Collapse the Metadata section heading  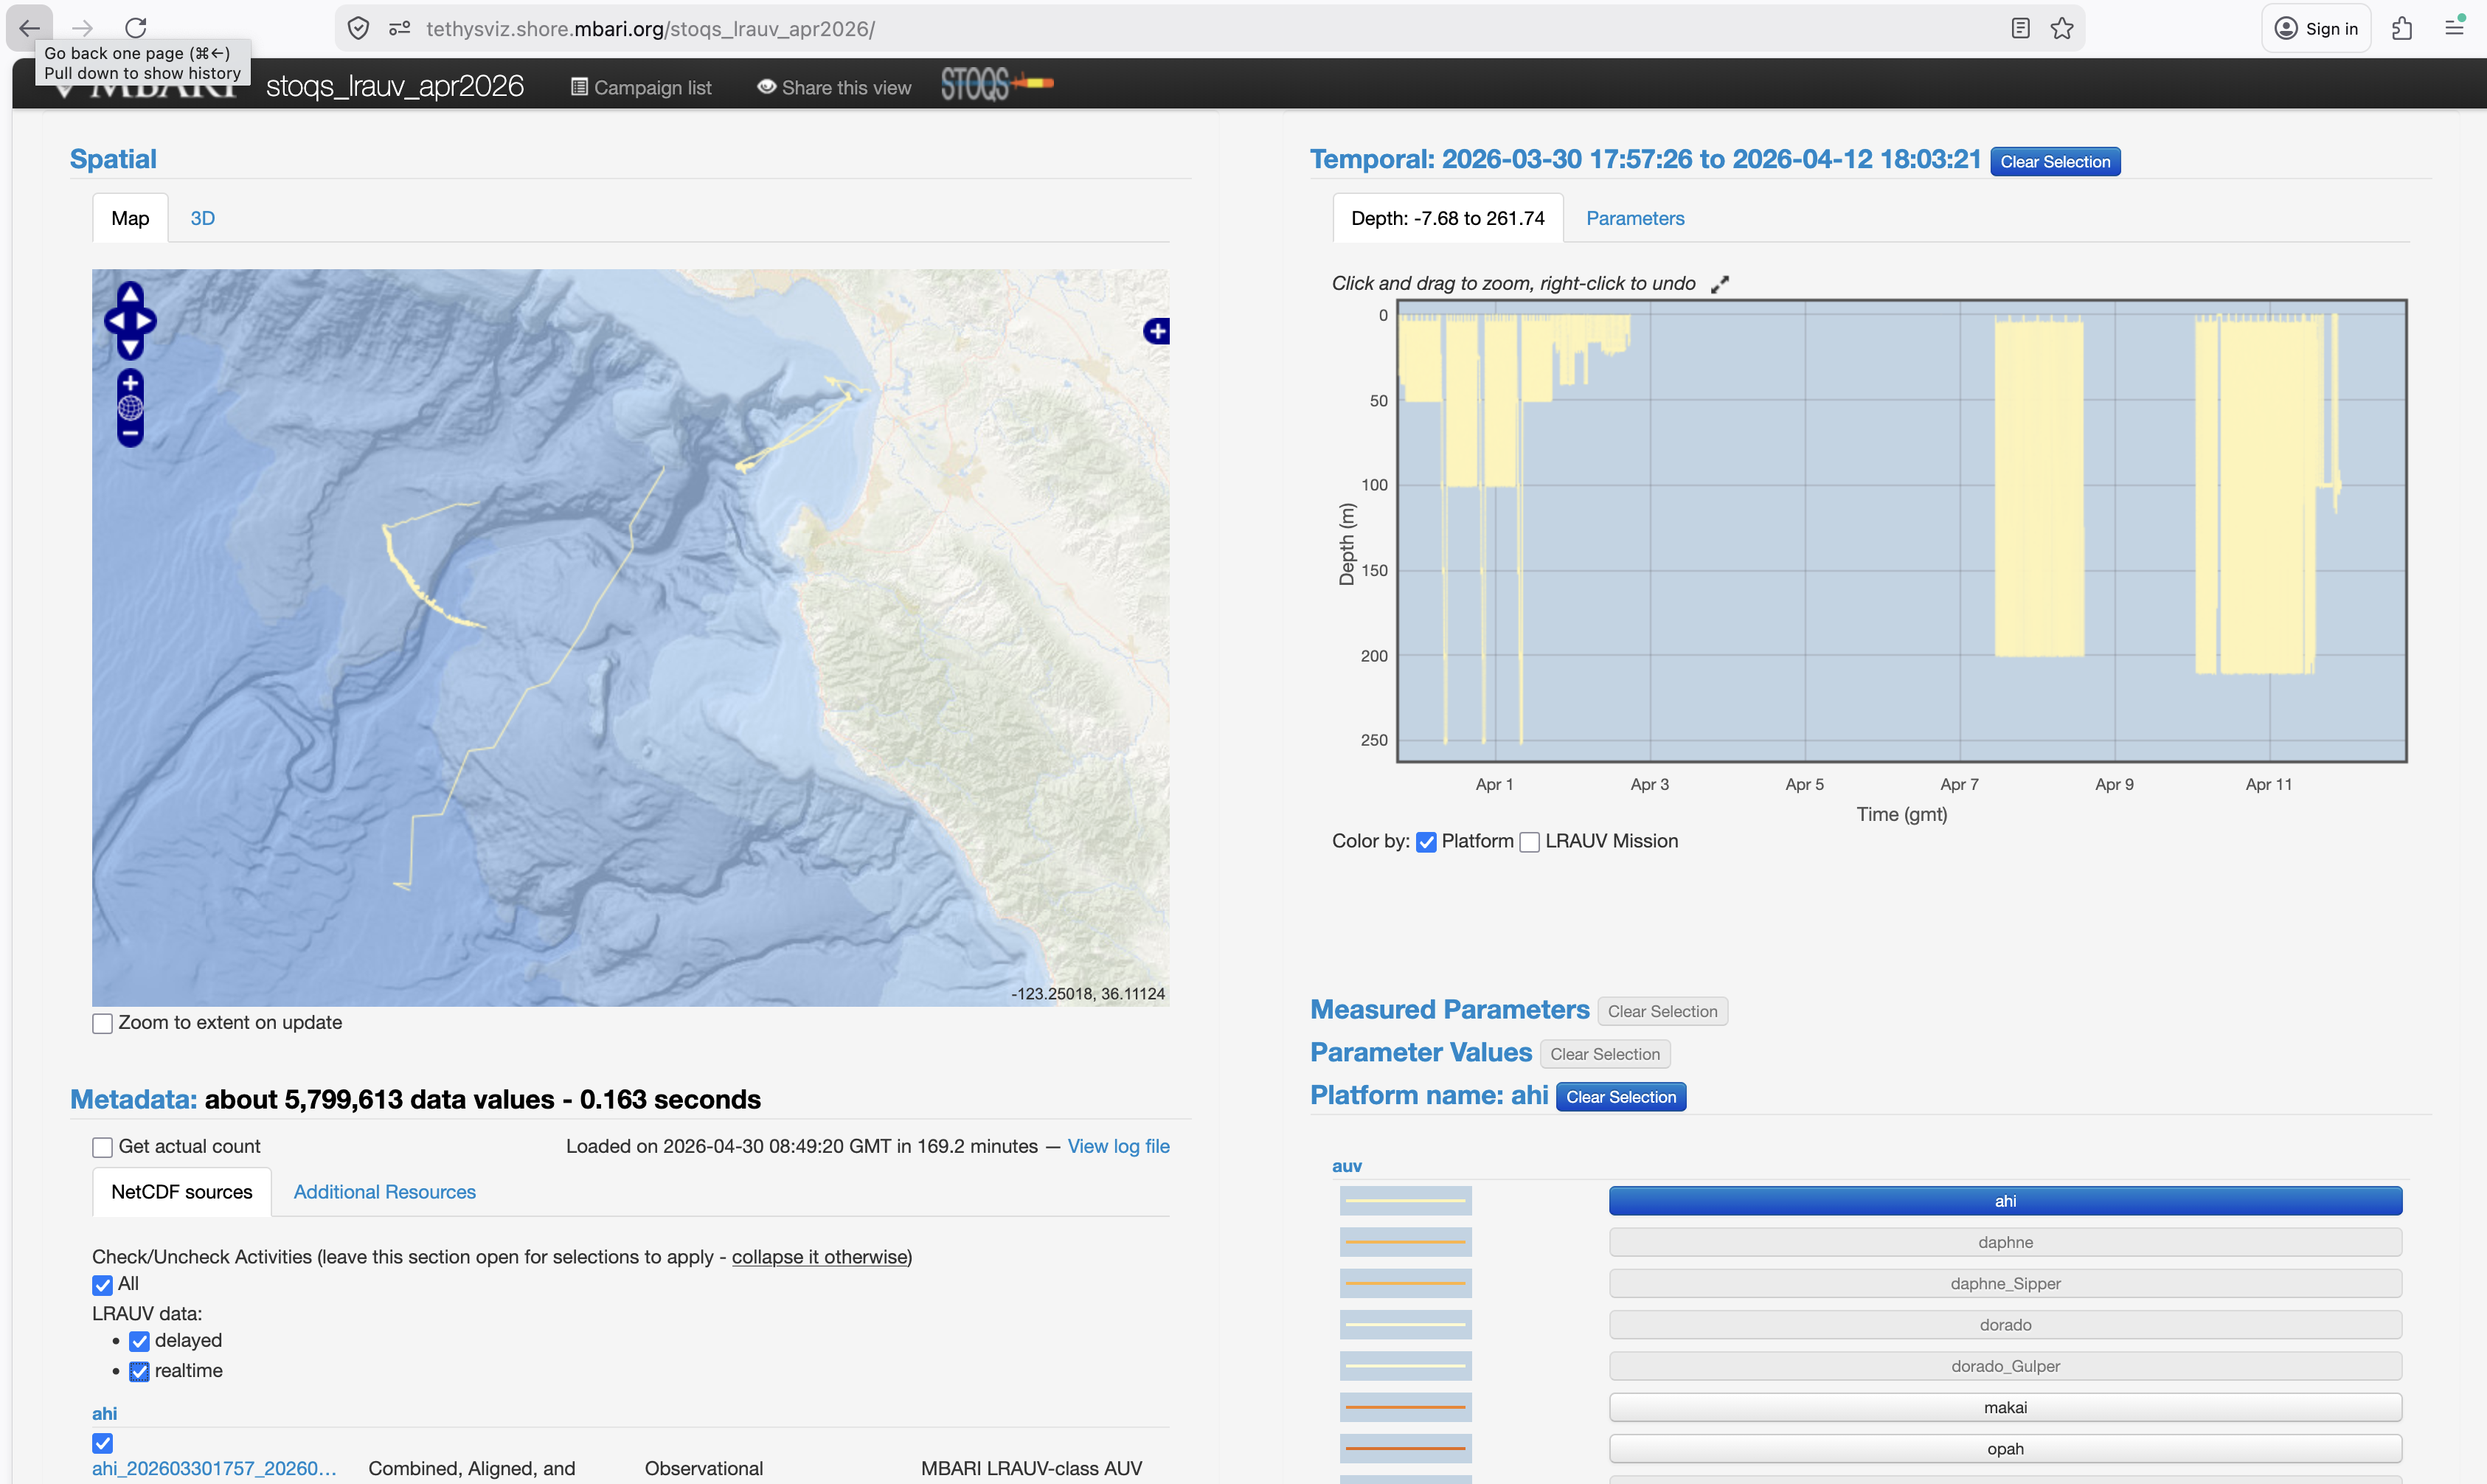coord(134,1100)
